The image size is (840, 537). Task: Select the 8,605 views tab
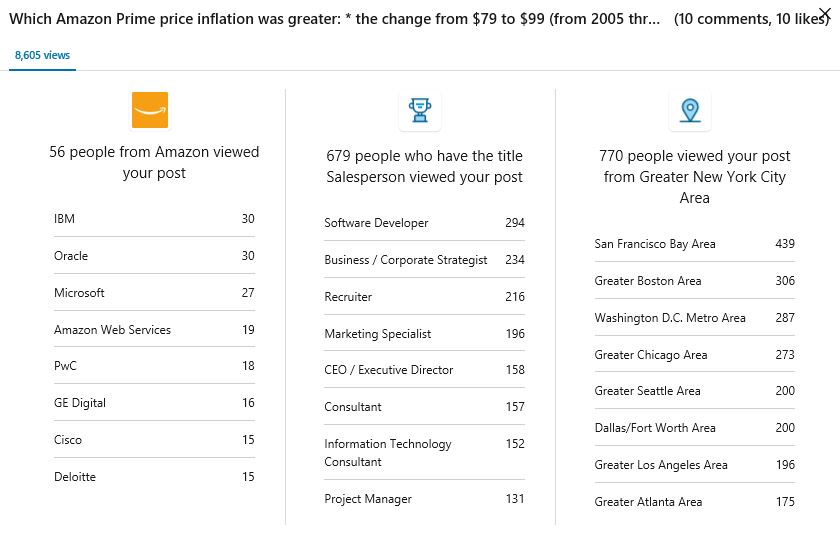coord(43,56)
